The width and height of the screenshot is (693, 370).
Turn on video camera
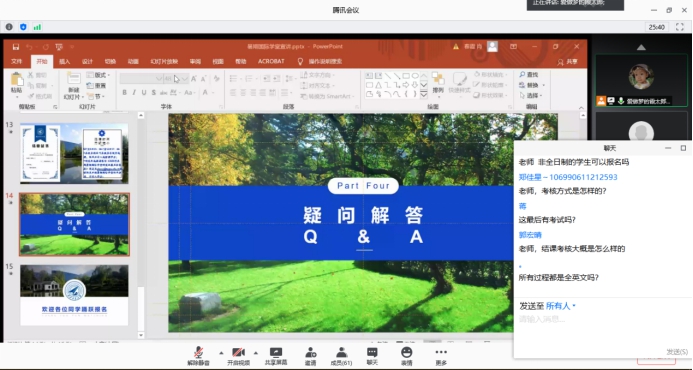tap(238, 356)
